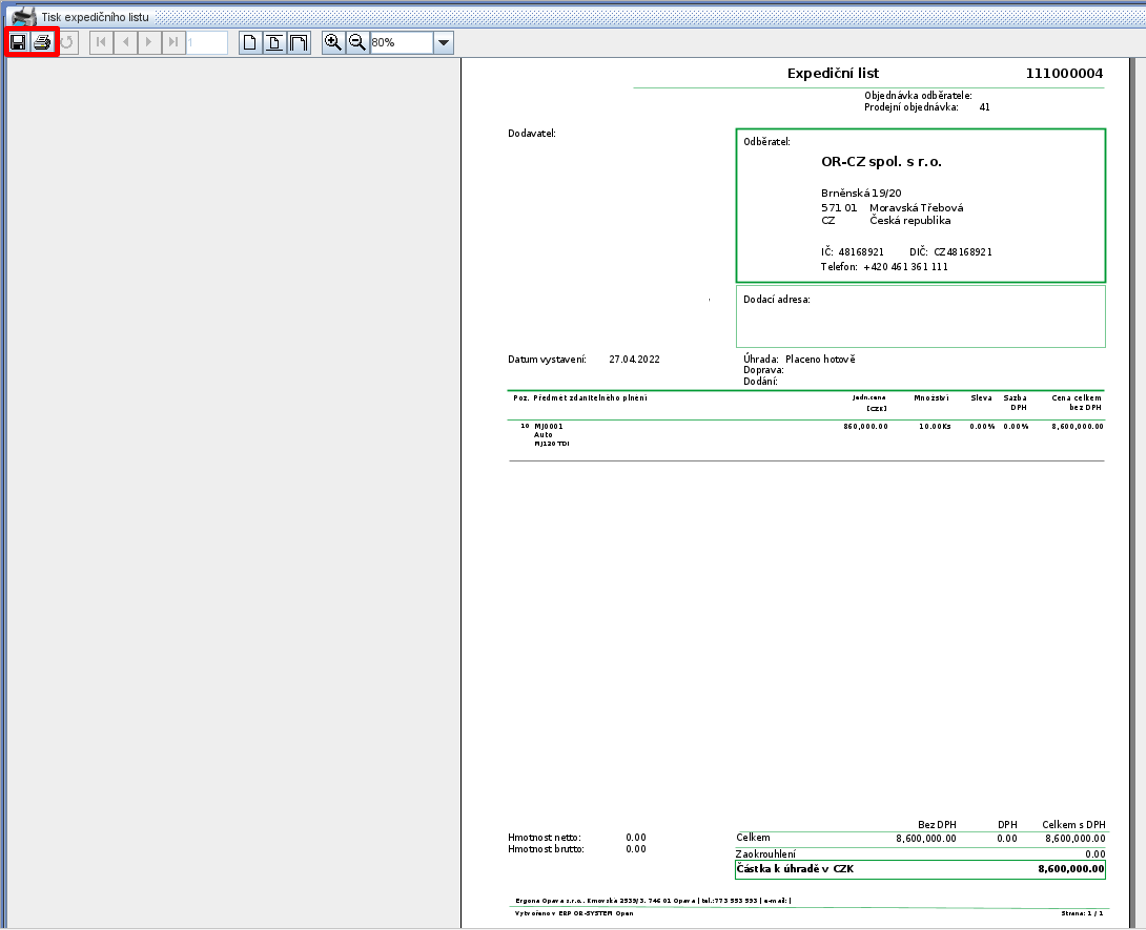The height and width of the screenshot is (930, 1146).
Task: Go to the previous page
Action: pos(125,42)
